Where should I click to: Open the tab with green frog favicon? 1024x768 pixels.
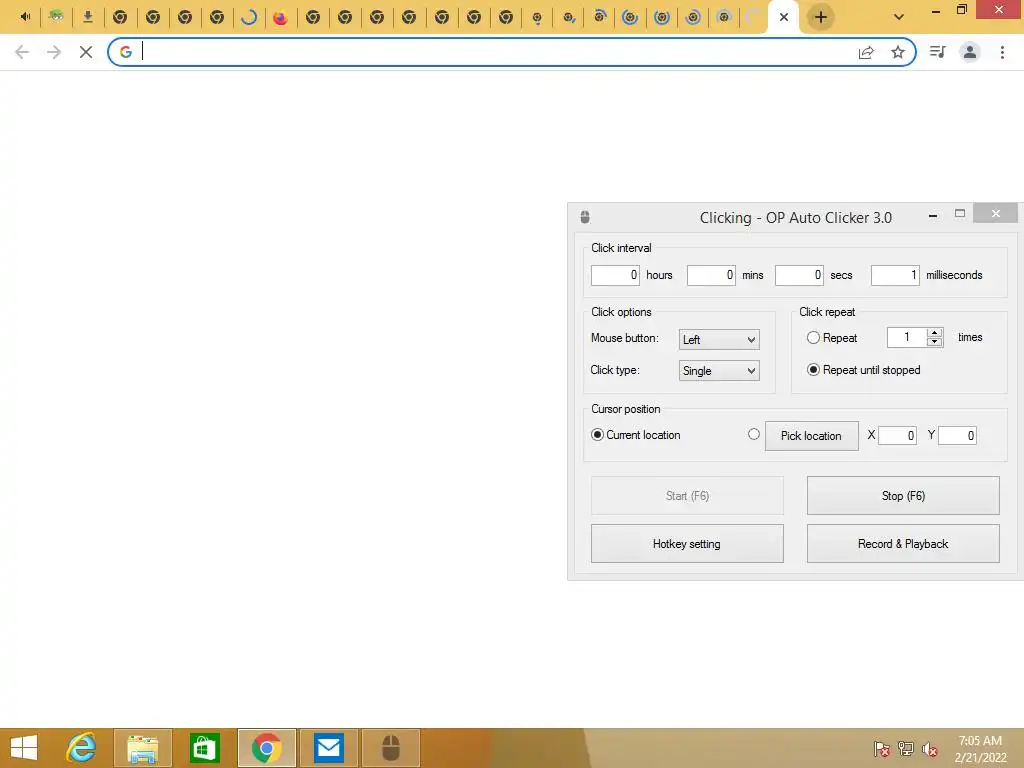(56, 17)
